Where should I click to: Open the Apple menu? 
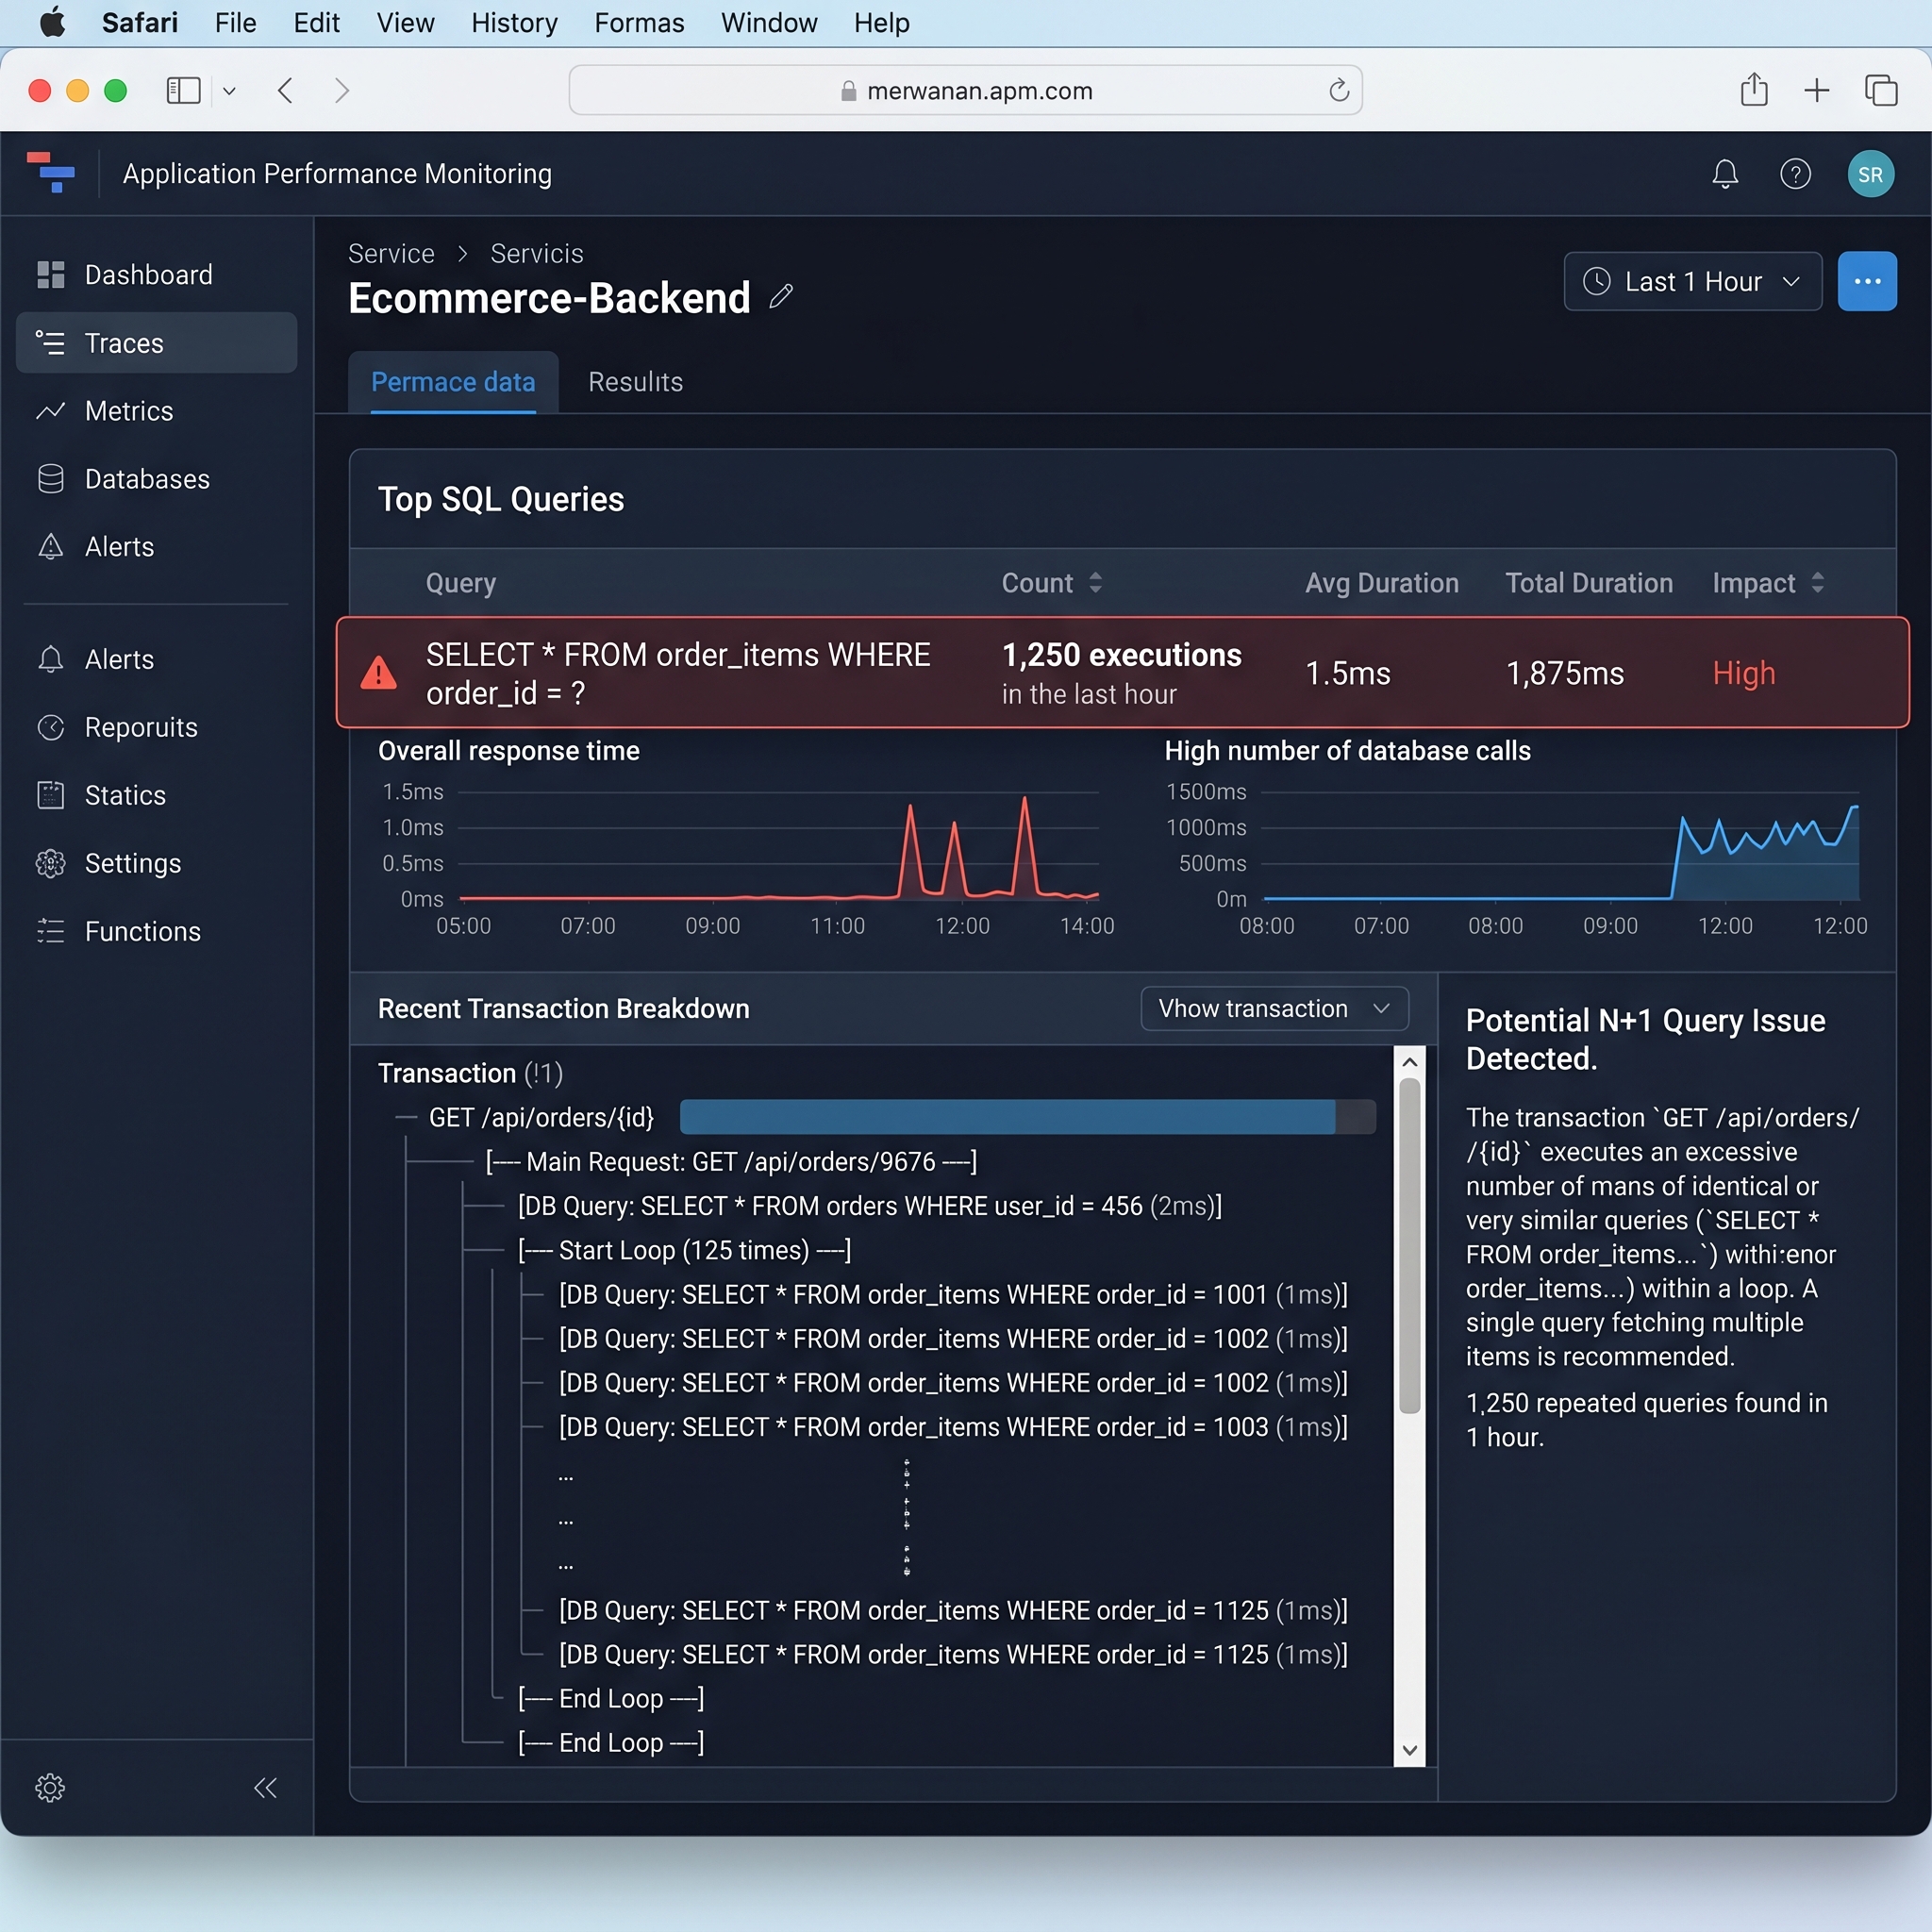(x=52, y=23)
